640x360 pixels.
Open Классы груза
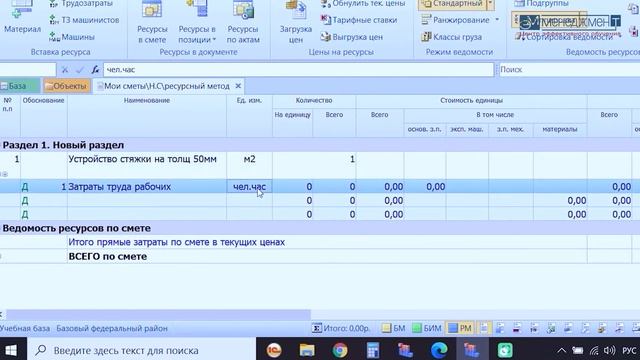coord(451,37)
